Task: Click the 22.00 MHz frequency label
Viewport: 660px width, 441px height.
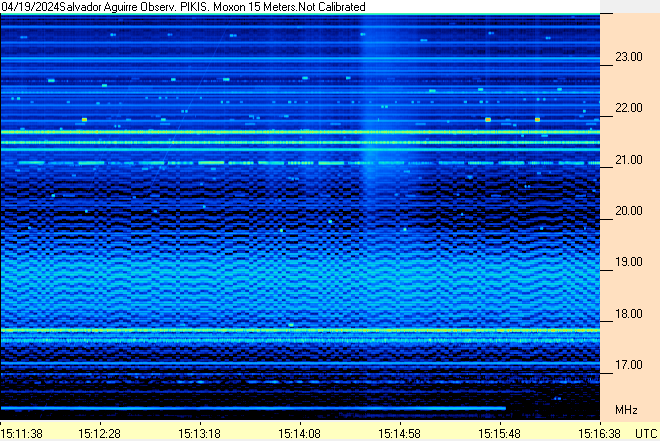Action: pyautogui.click(x=629, y=108)
